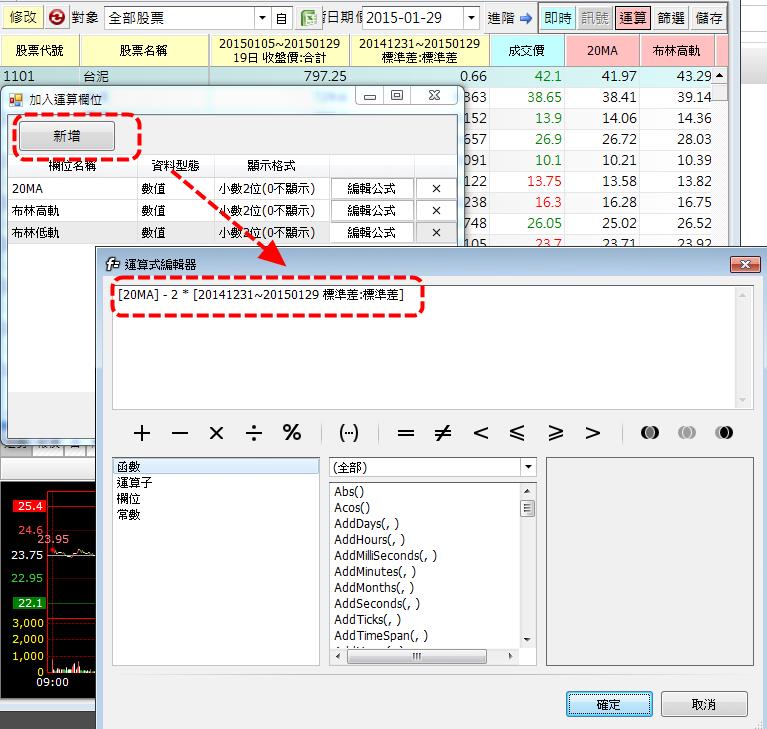Insert the not-equal comparison operator
This screenshot has height=729, width=767.
point(443,433)
